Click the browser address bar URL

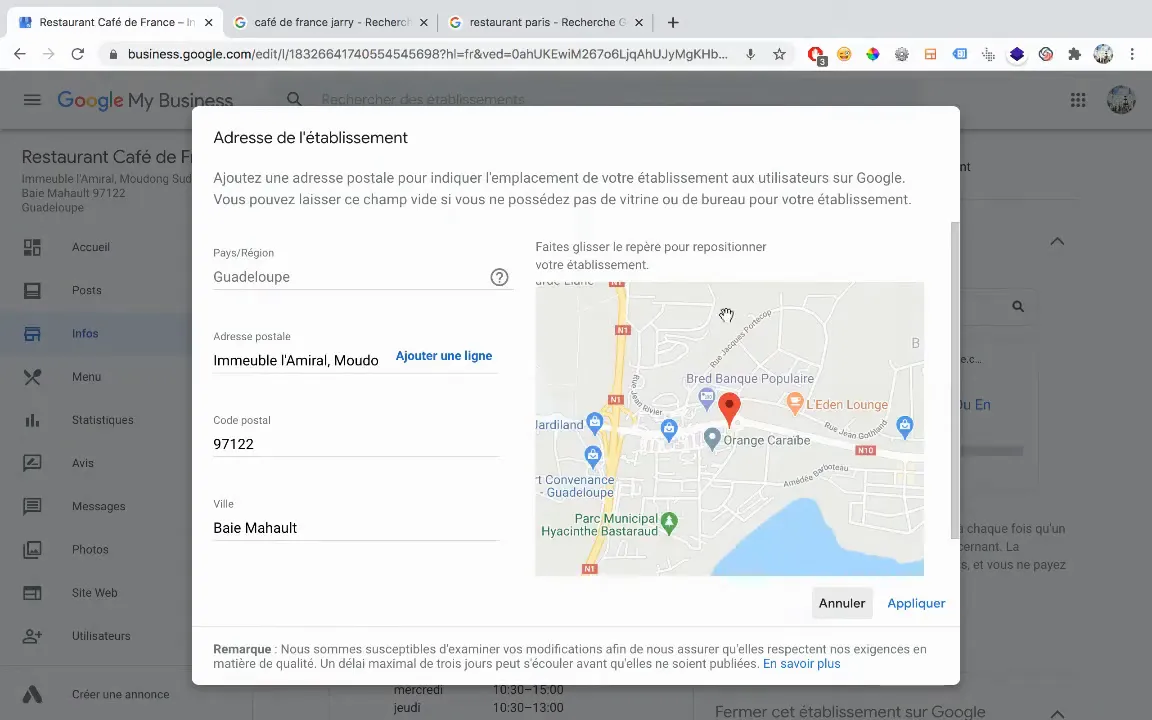coord(428,54)
